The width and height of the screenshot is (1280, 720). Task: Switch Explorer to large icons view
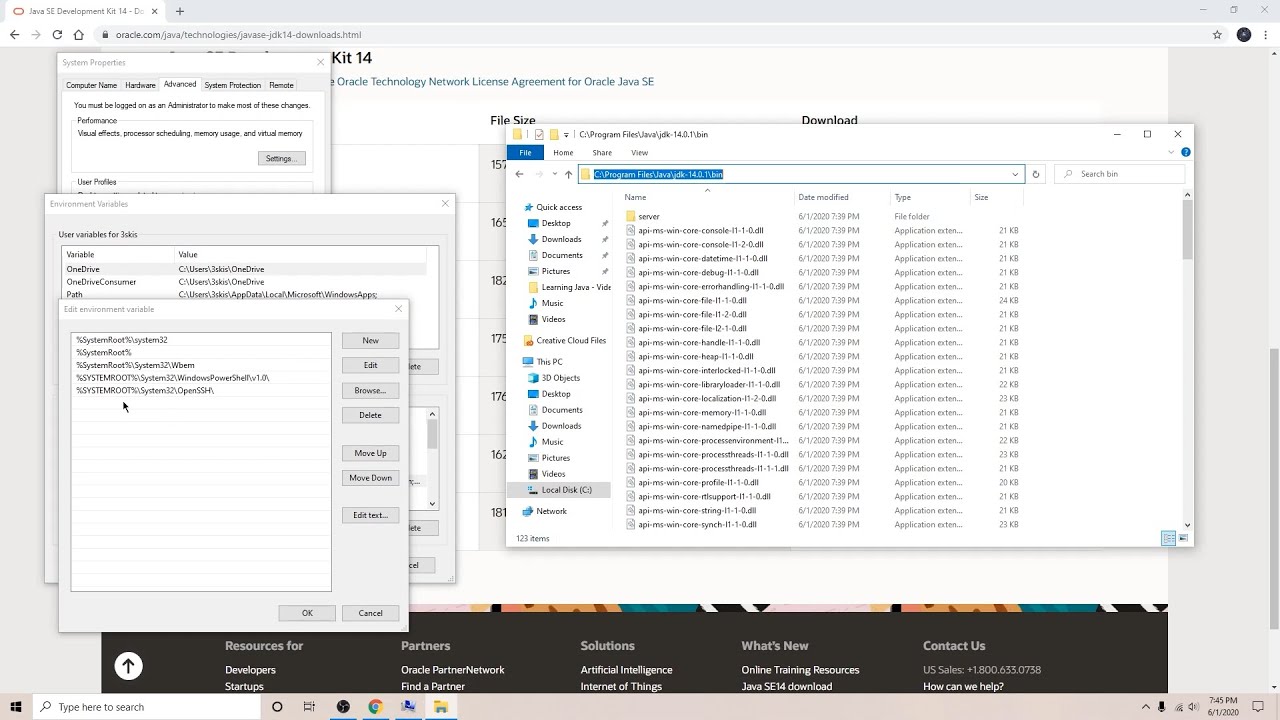pyautogui.click(x=1184, y=538)
